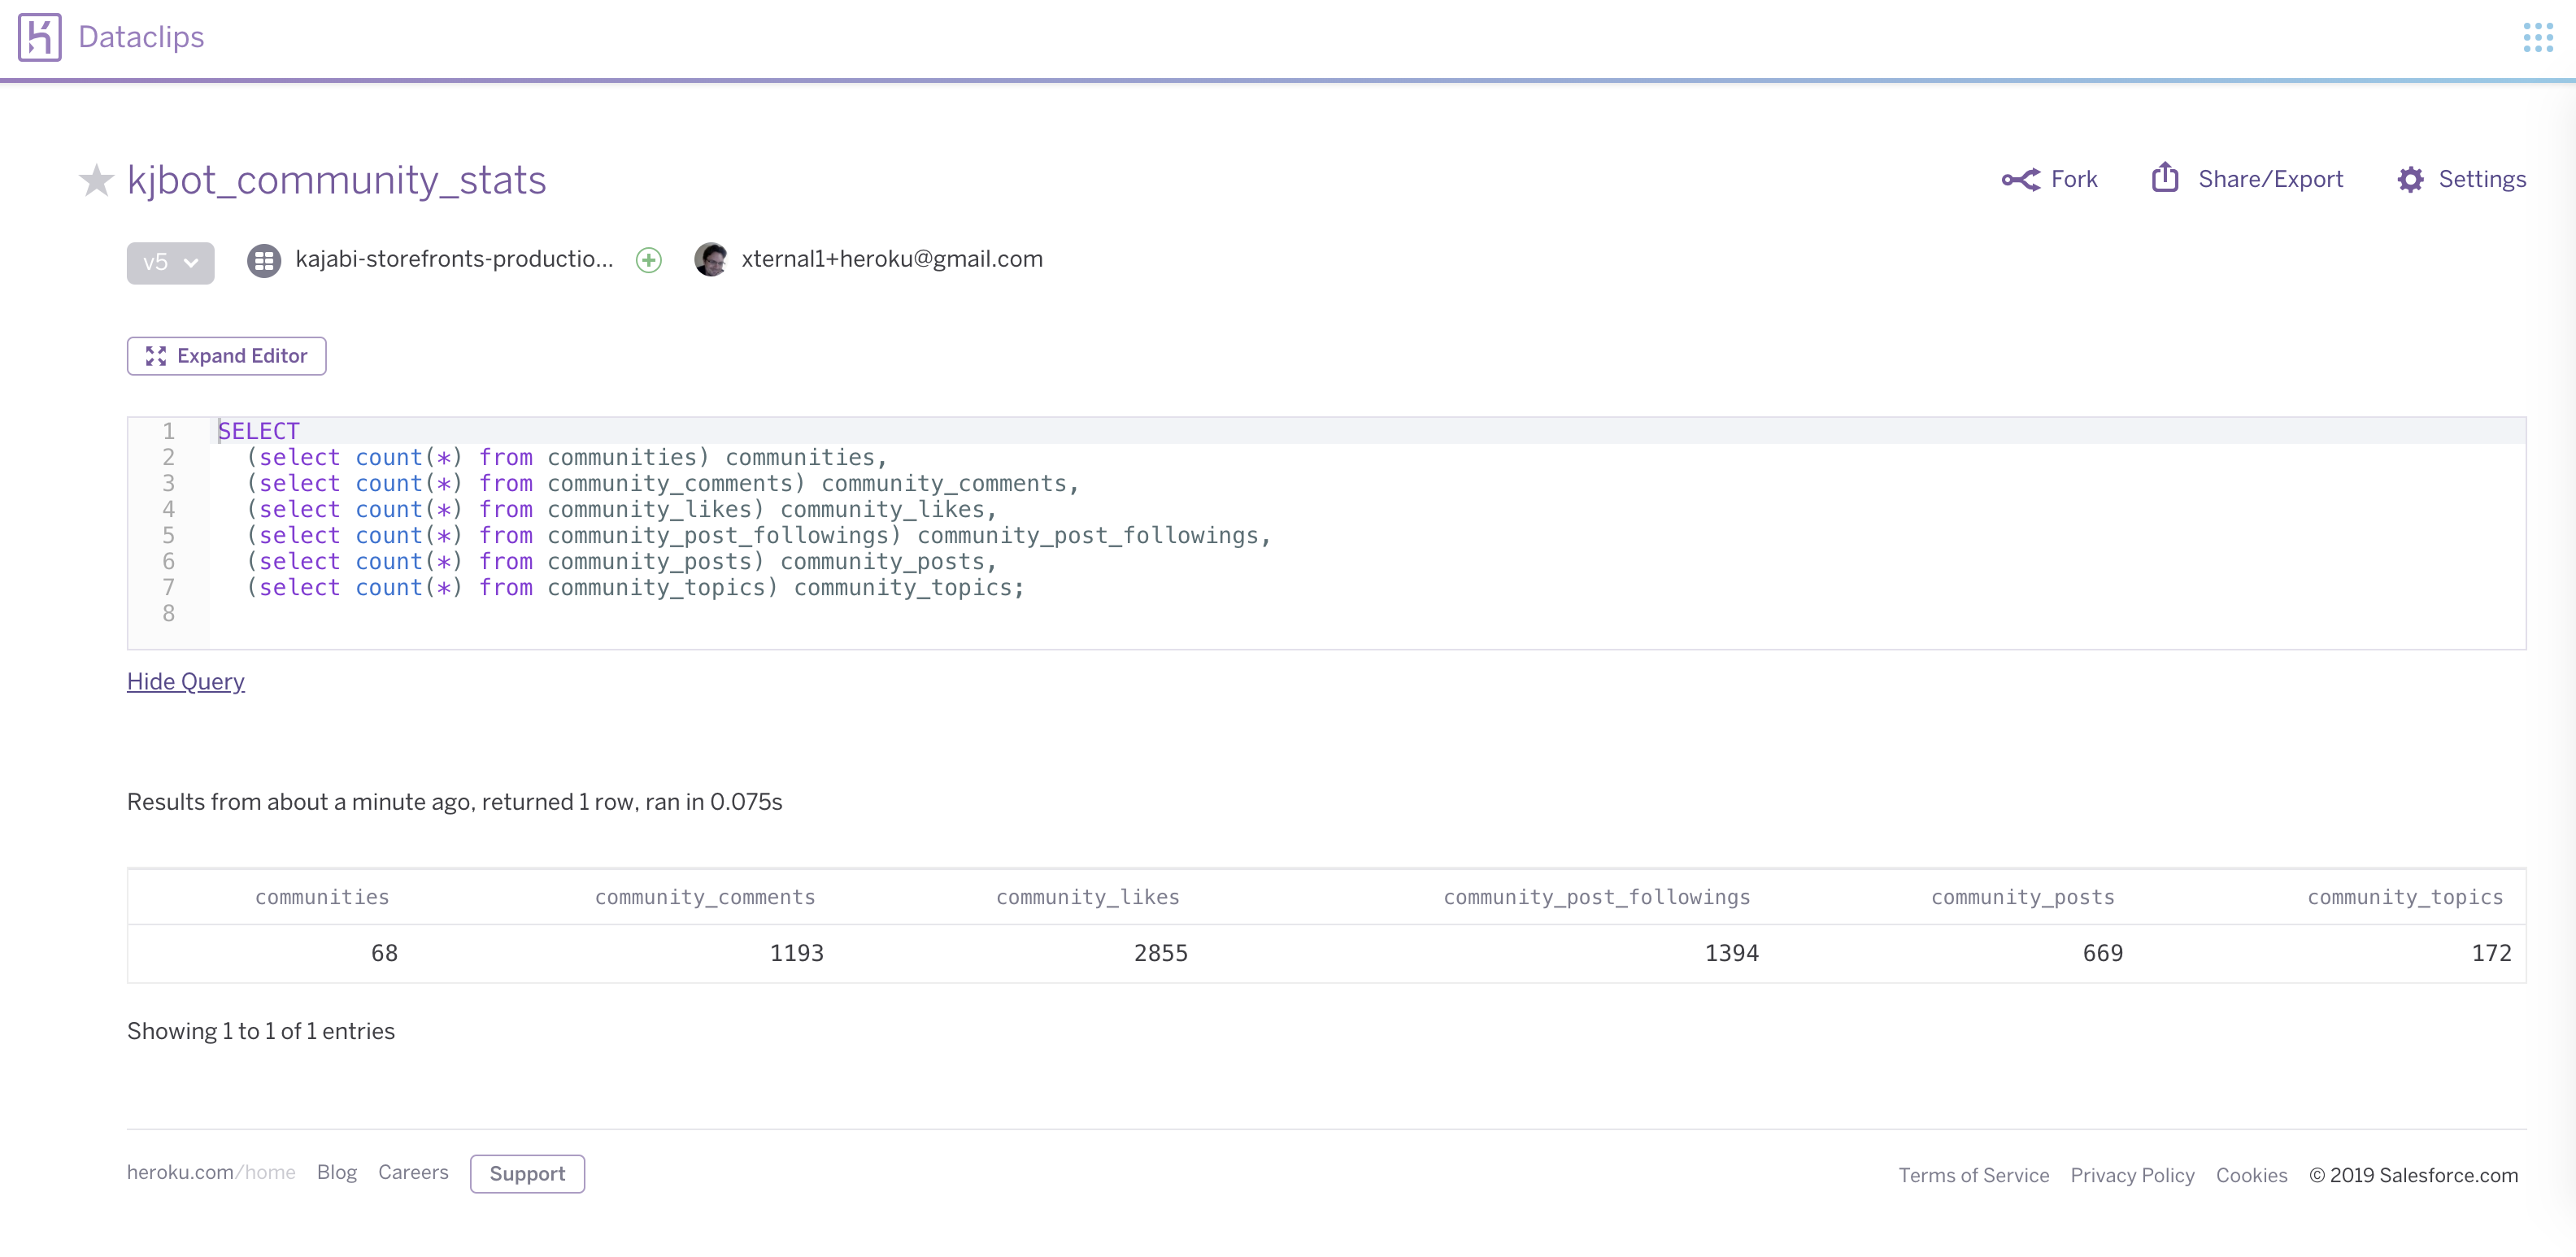Click the expand arrows icon in Expand Editor
This screenshot has width=2576, height=1257.
[156, 355]
